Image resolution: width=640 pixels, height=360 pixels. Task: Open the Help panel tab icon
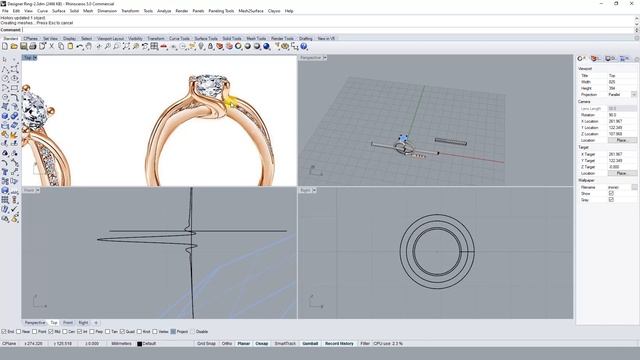coord(624,59)
